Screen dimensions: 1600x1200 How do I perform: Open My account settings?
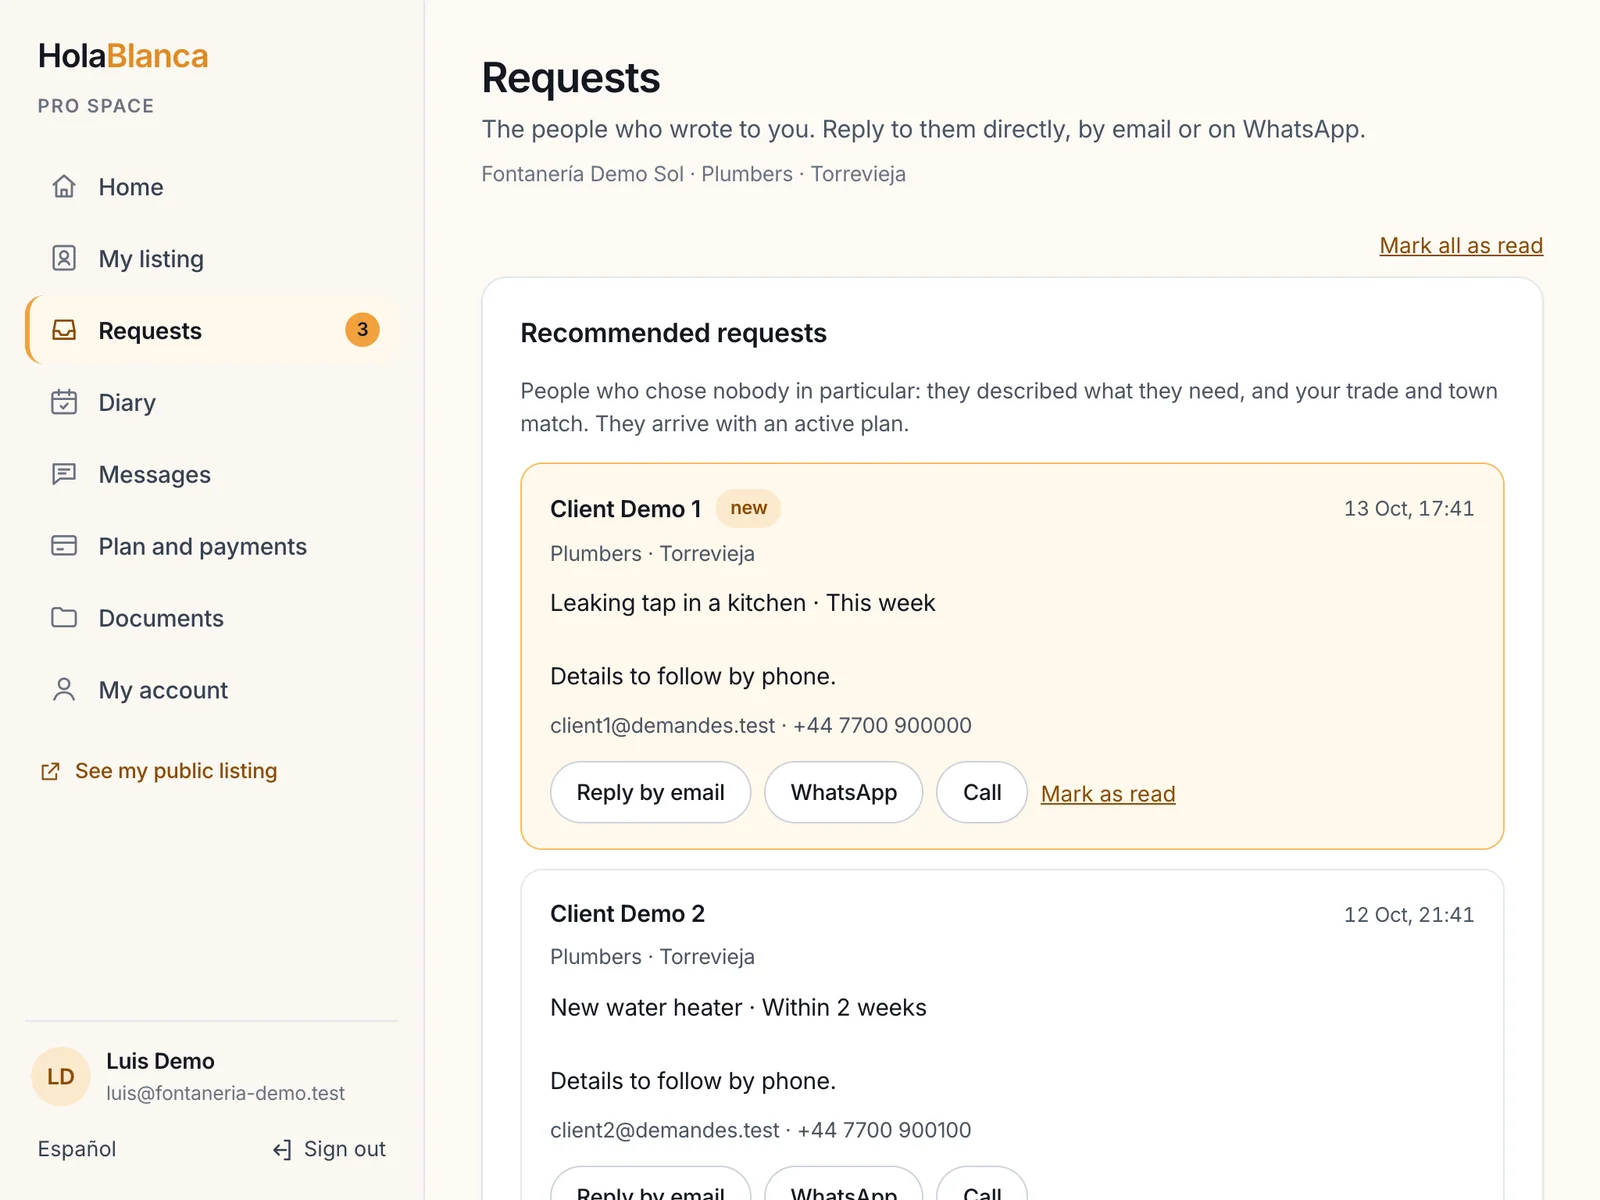pyautogui.click(x=212, y=691)
